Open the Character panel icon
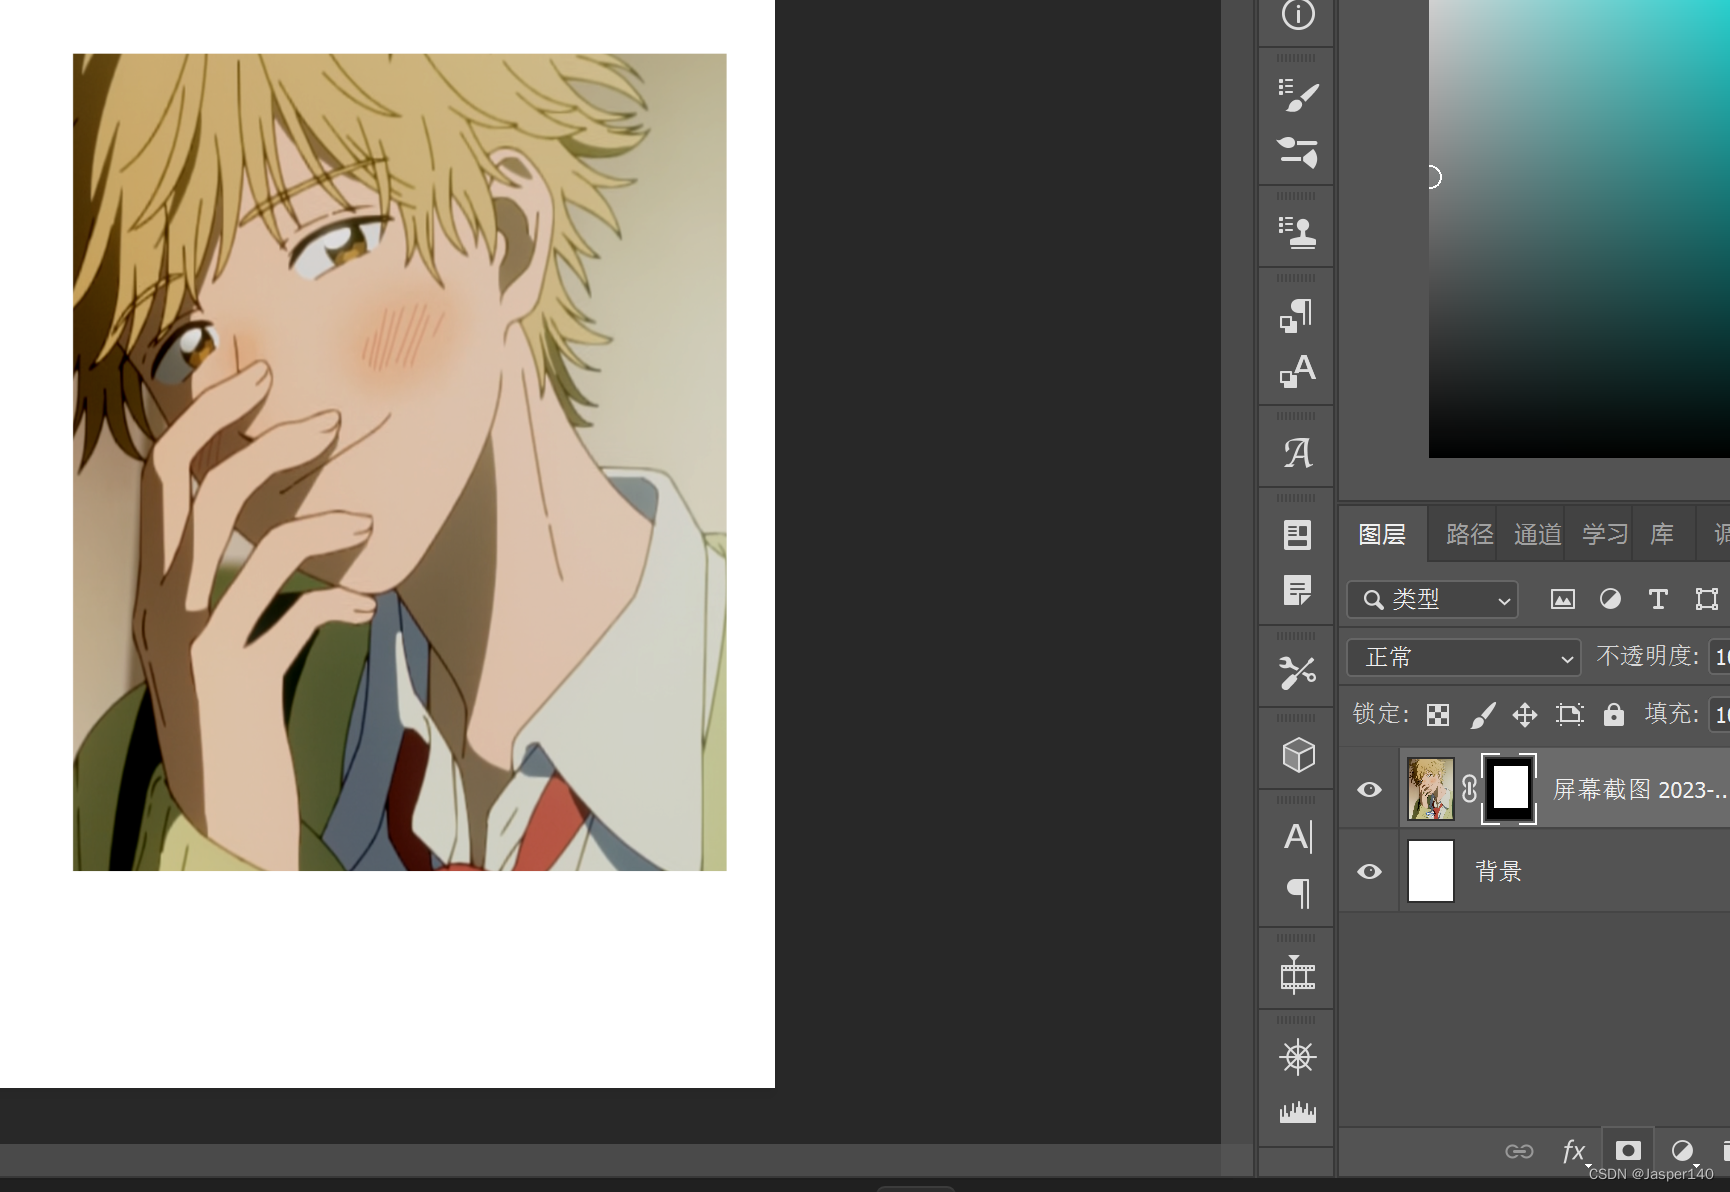The image size is (1730, 1192). tap(1298, 837)
